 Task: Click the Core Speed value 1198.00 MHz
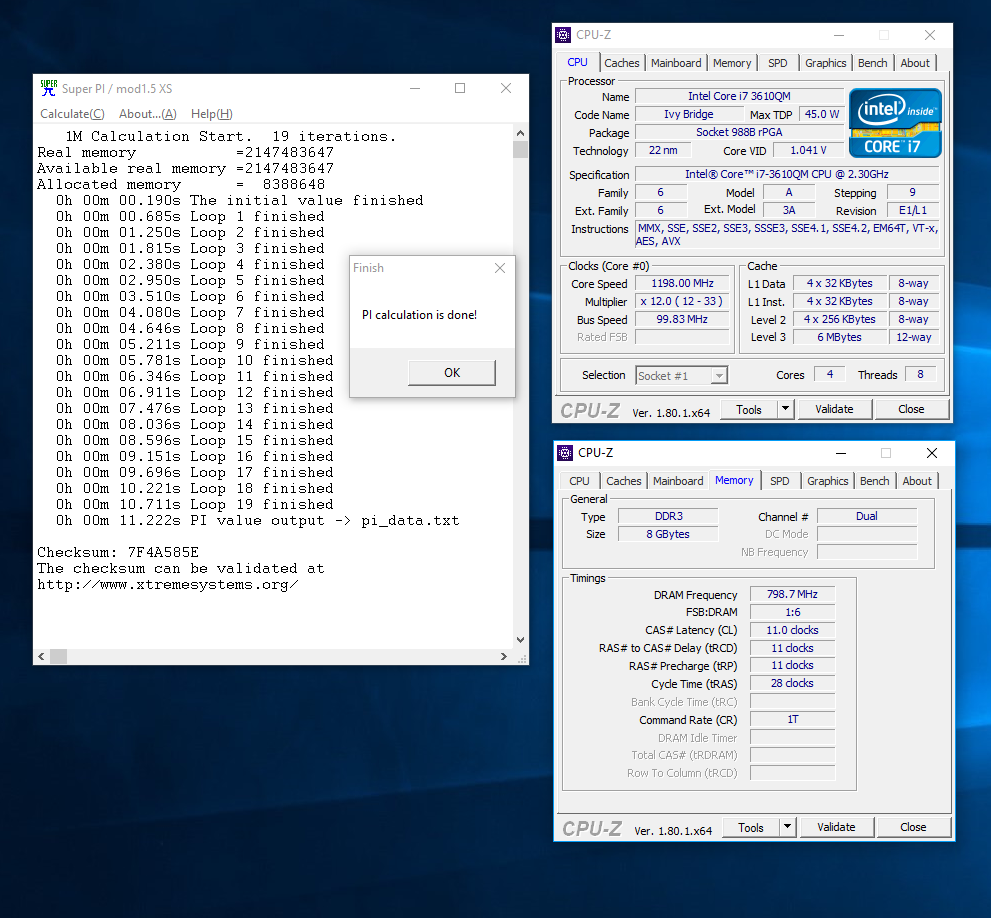pos(683,283)
